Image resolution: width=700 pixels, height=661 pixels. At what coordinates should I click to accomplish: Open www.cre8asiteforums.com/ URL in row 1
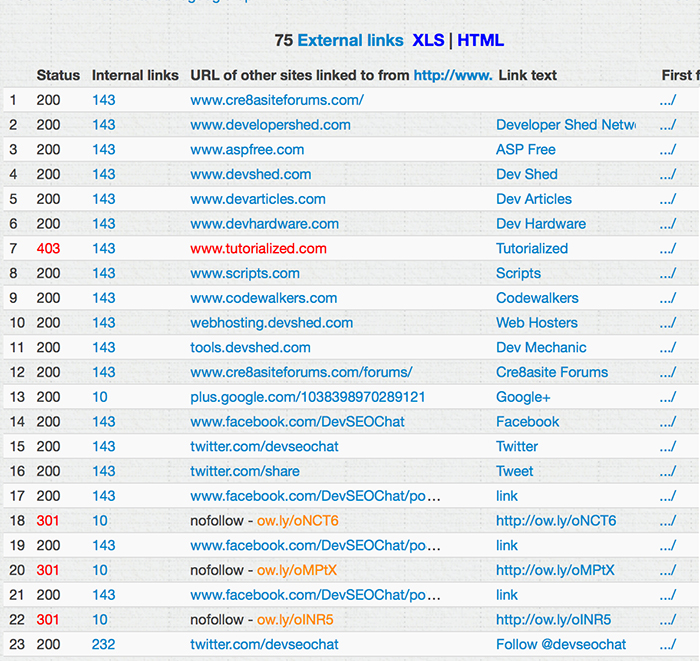coord(277,100)
